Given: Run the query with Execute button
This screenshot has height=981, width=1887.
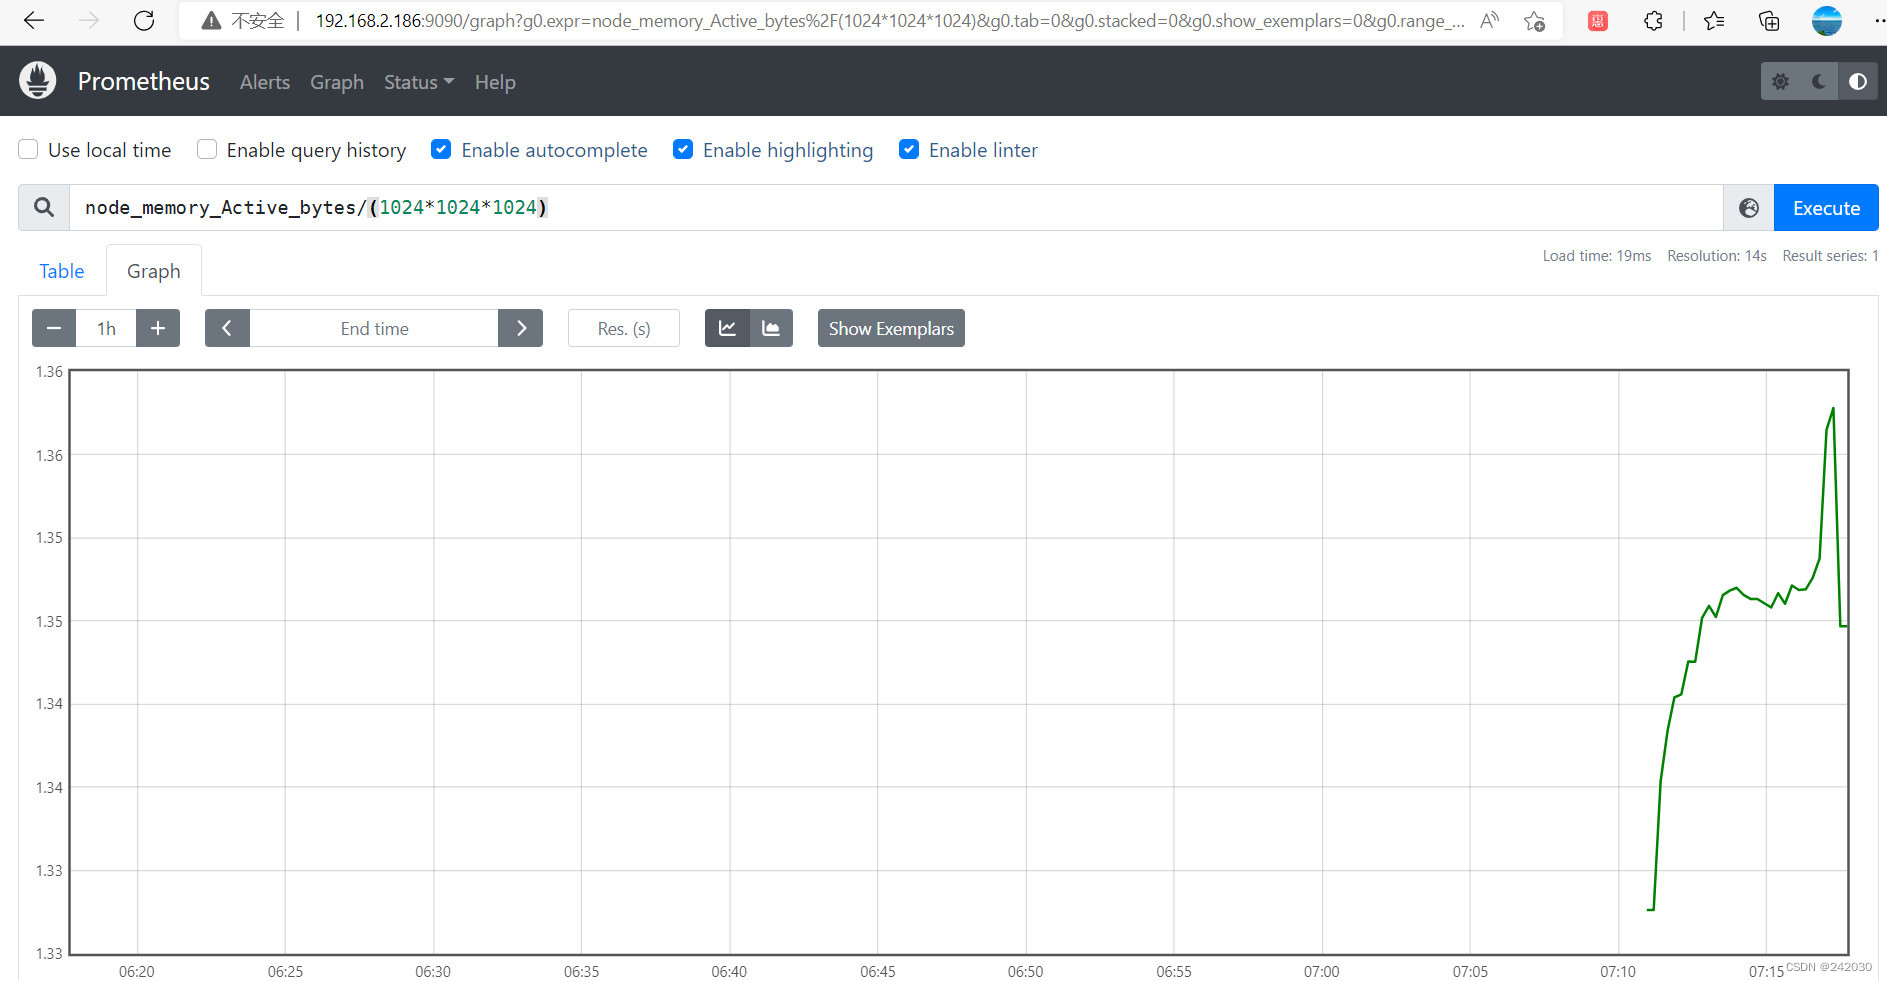Looking at the screenshot, I should [1826, 208].
